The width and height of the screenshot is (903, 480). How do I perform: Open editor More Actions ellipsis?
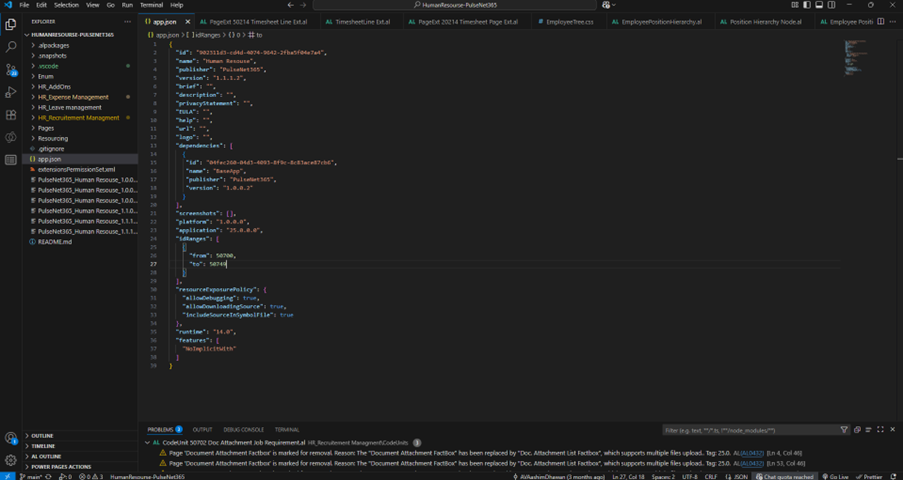coord(893,22)
